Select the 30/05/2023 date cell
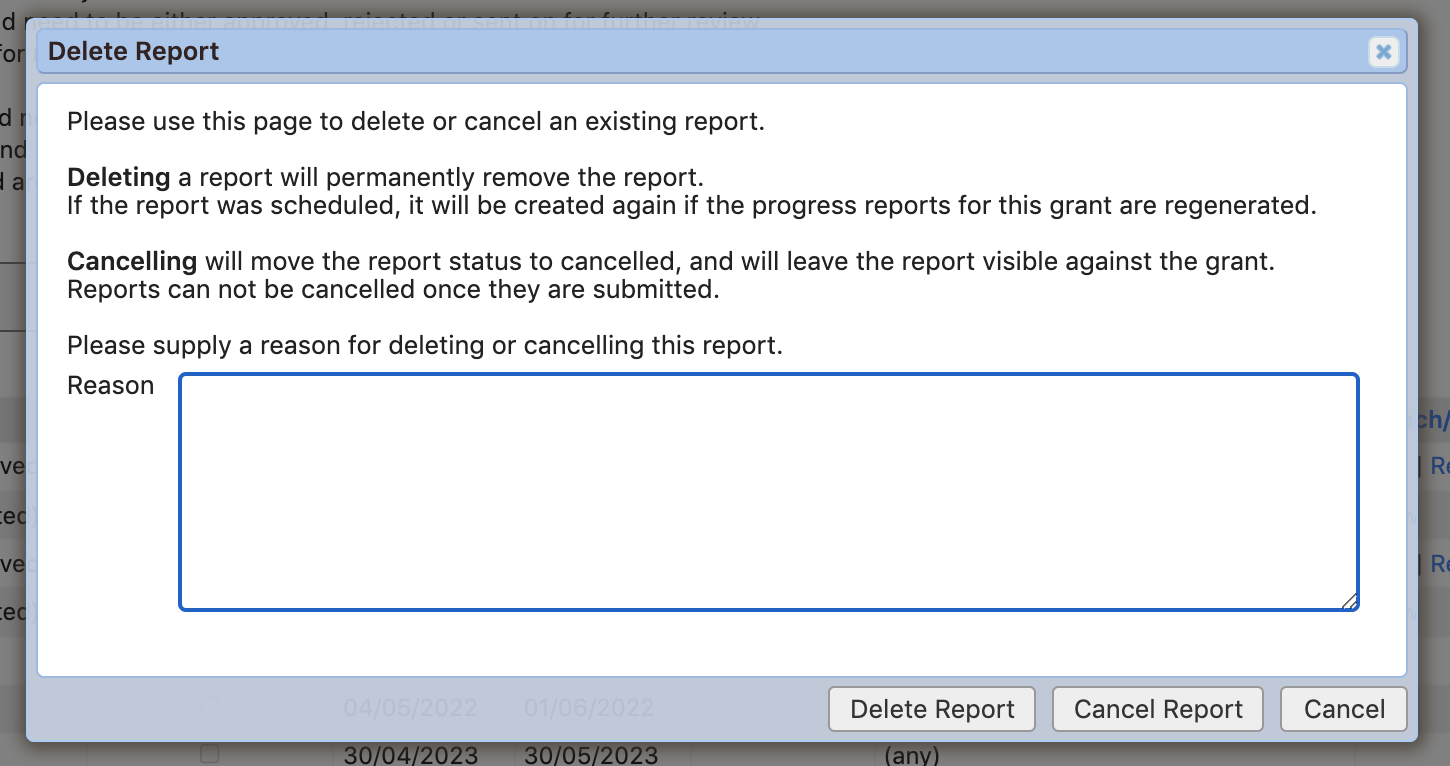This screenshot has width=1450, height=766. pyautogui.click(x=590, y=755)
